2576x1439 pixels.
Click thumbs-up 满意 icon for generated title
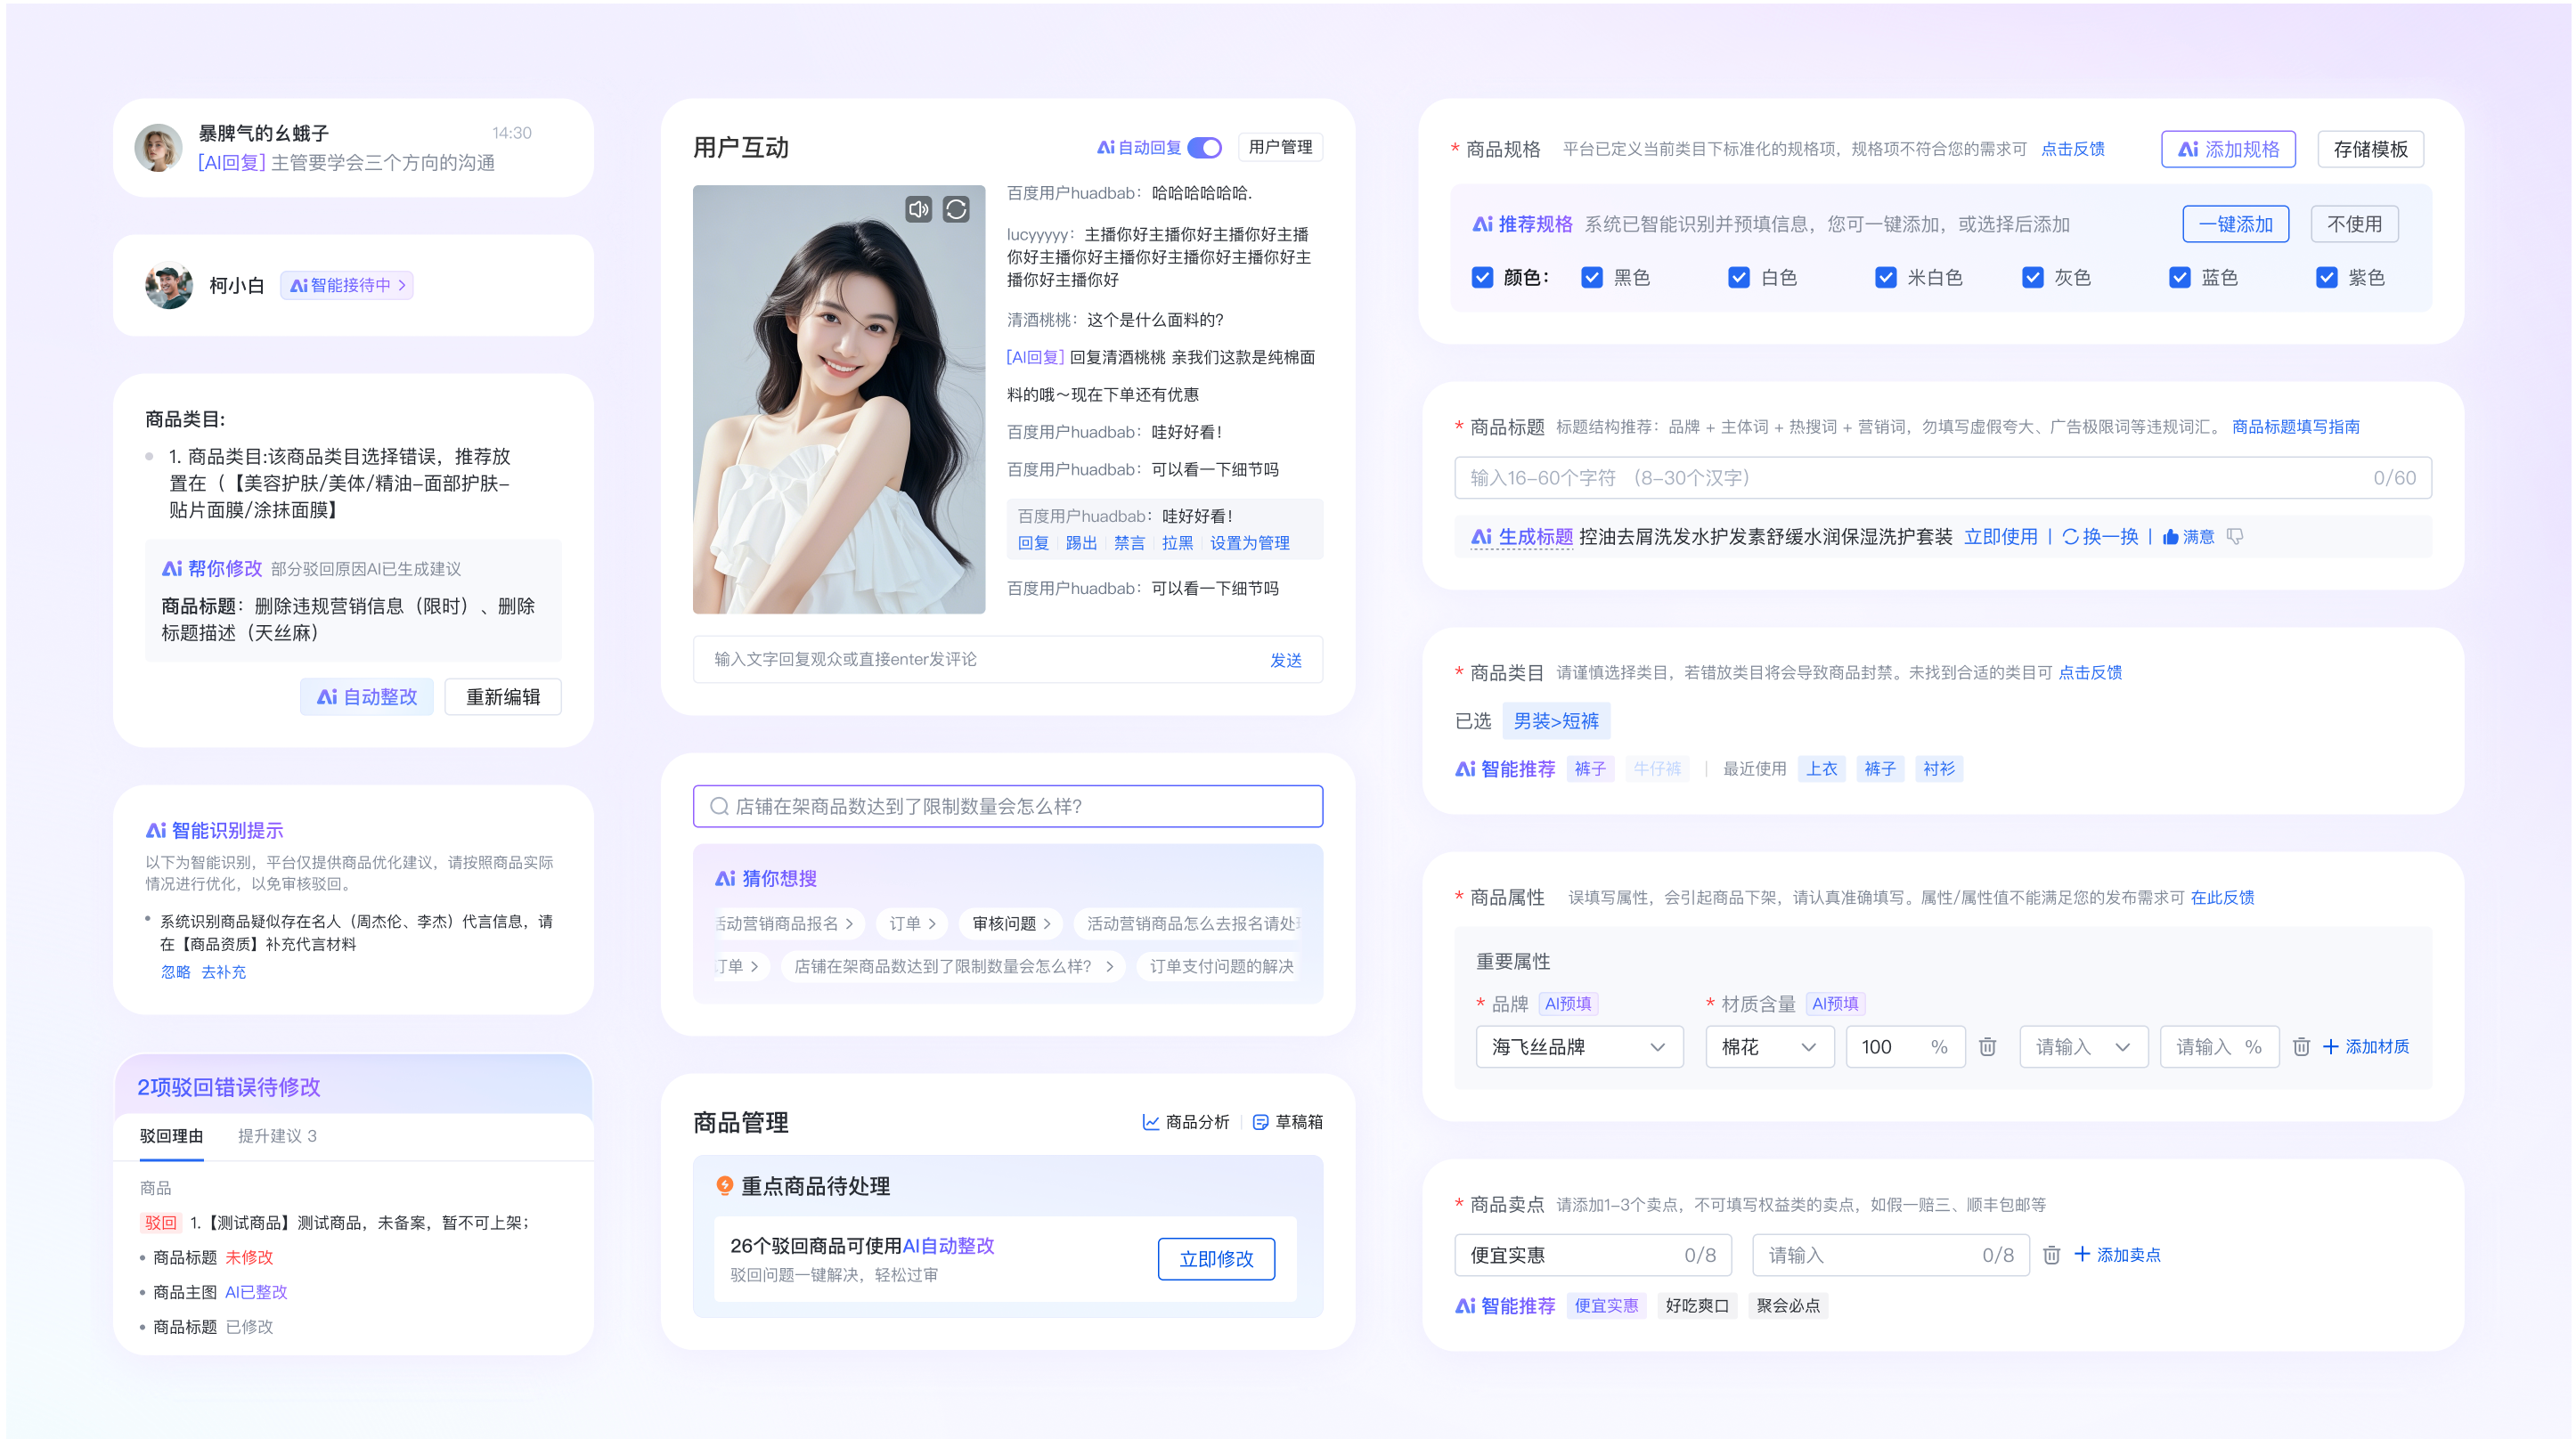[x=2171, y=537]
